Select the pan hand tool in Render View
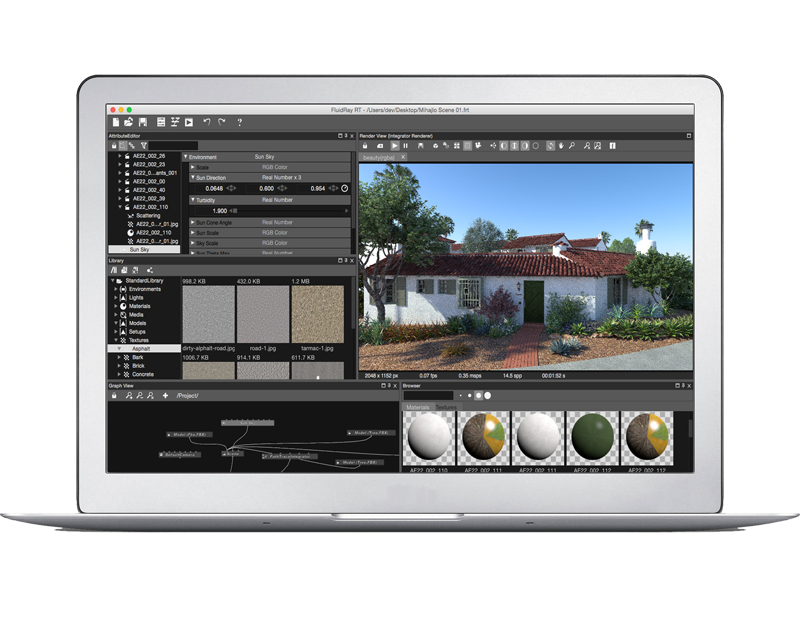This screenshot has height=621, width=800. click(x=561, y=146)
